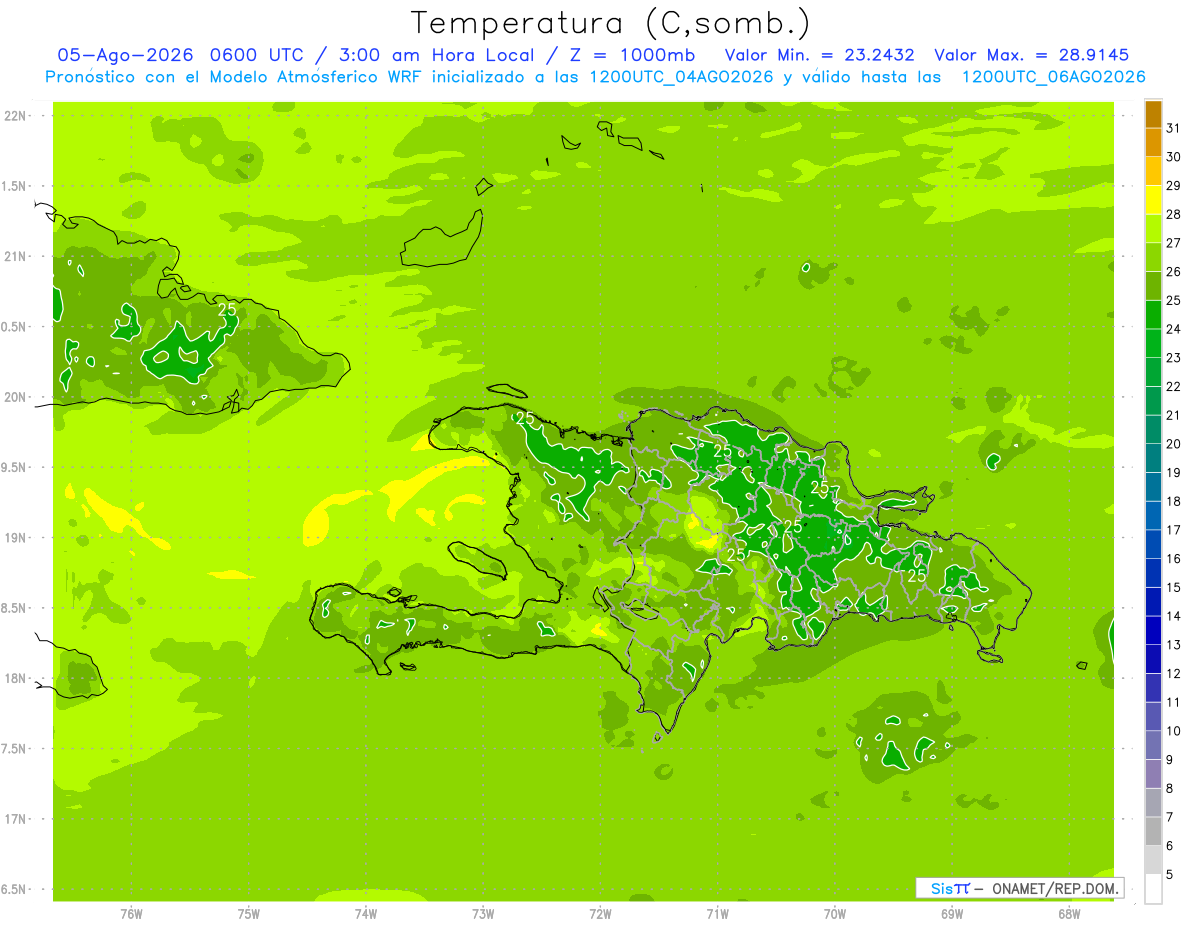Screen dimensions: 1200x927
Task: Click the '18N' latitude axis label
Action: pyautogui.click(x=16, y=678)
